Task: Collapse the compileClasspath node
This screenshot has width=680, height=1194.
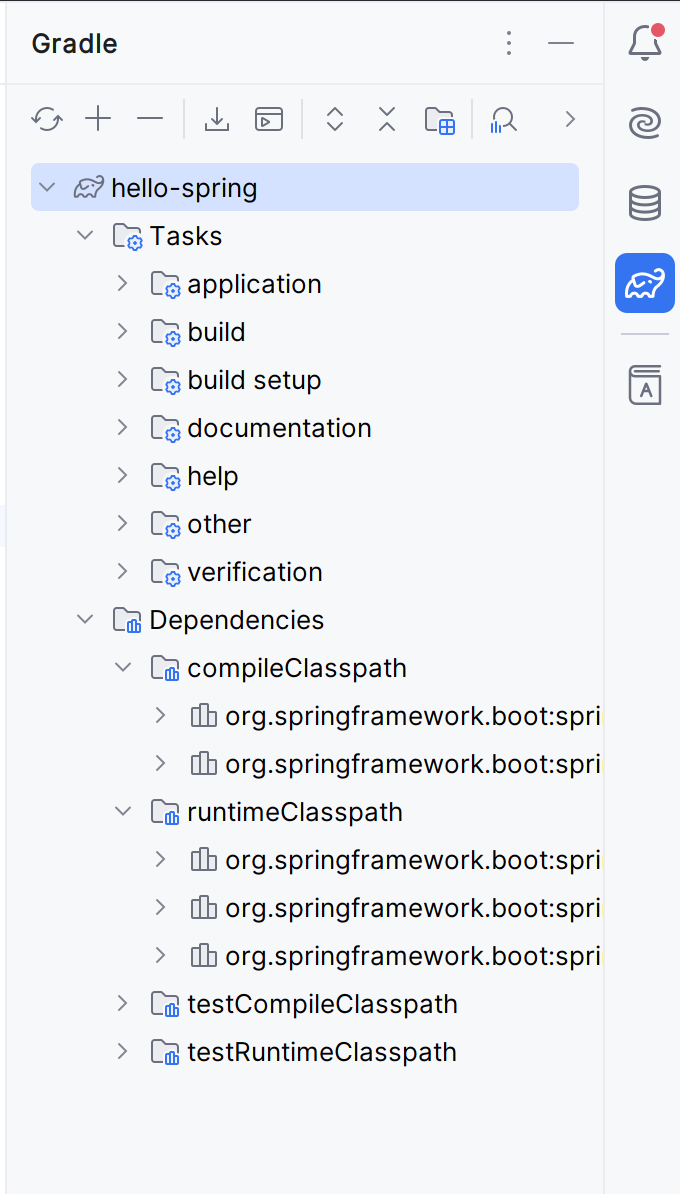Action: click(x=123, y=668)
